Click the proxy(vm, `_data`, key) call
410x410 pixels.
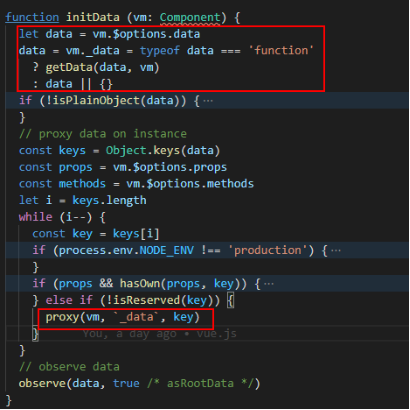click(123, 317)
